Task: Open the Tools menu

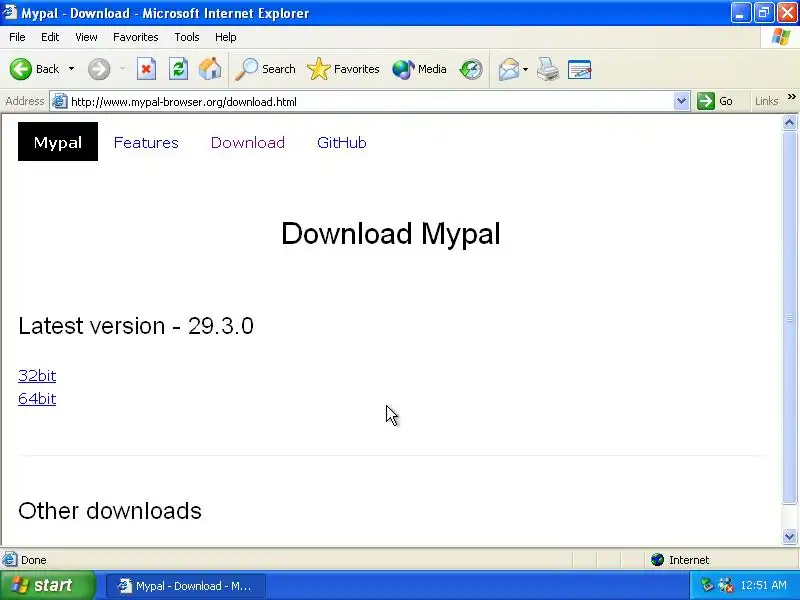Action: click(187, 37)
